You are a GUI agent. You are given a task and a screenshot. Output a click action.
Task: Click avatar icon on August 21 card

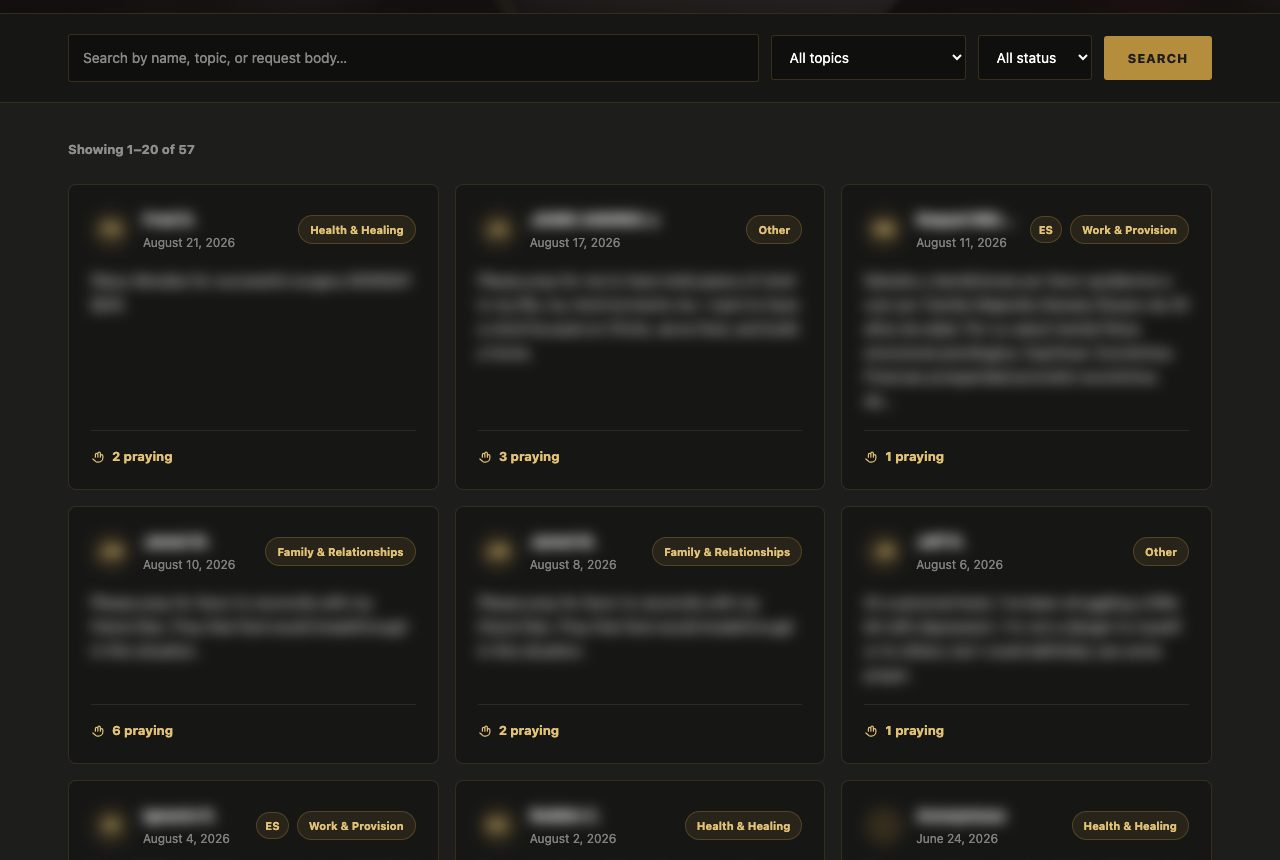(x=110, y=230)
